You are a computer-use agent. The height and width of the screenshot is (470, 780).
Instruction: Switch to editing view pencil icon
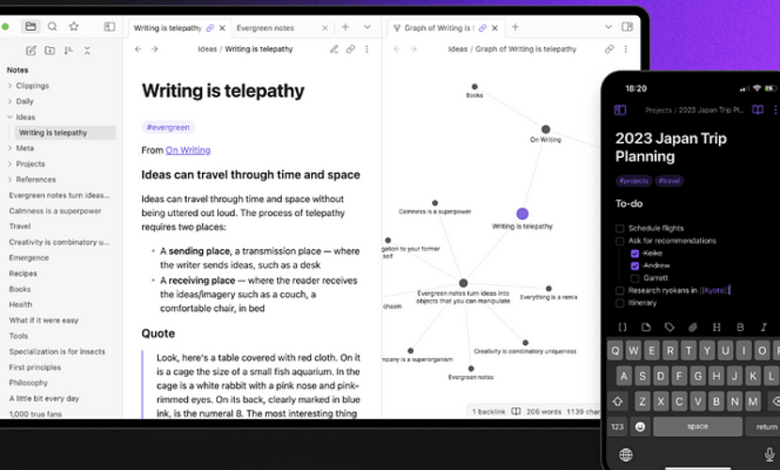(x=334, y=49)
